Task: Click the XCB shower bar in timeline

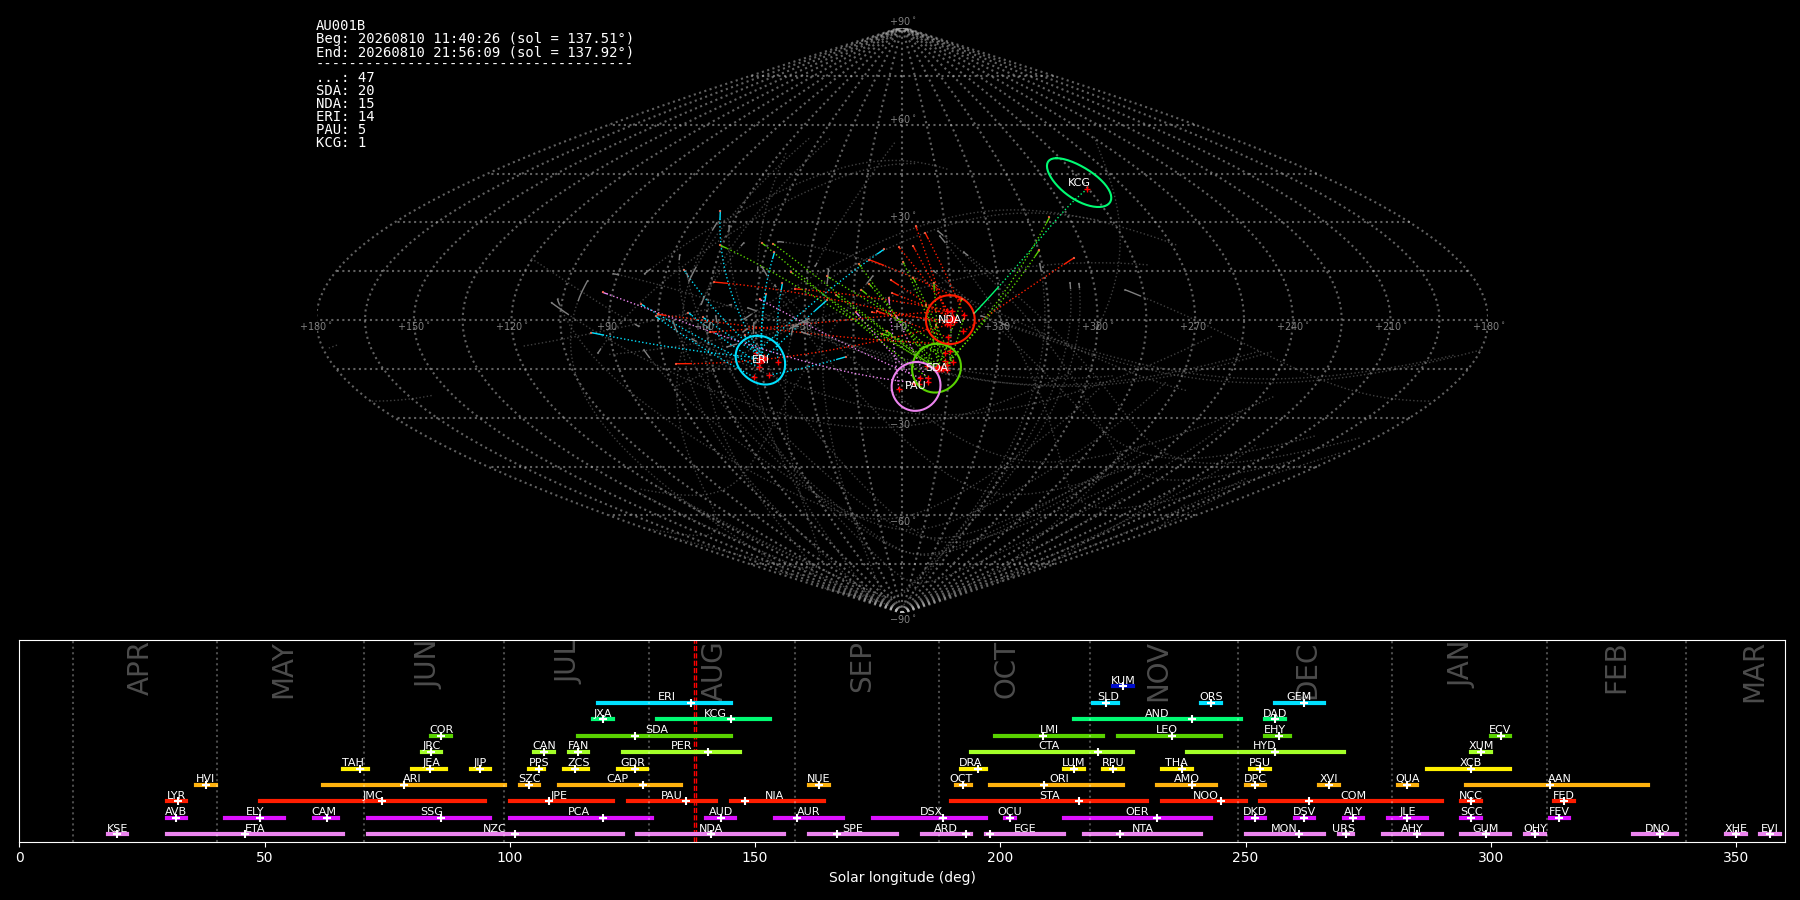Action: (x=1468, y=769)
